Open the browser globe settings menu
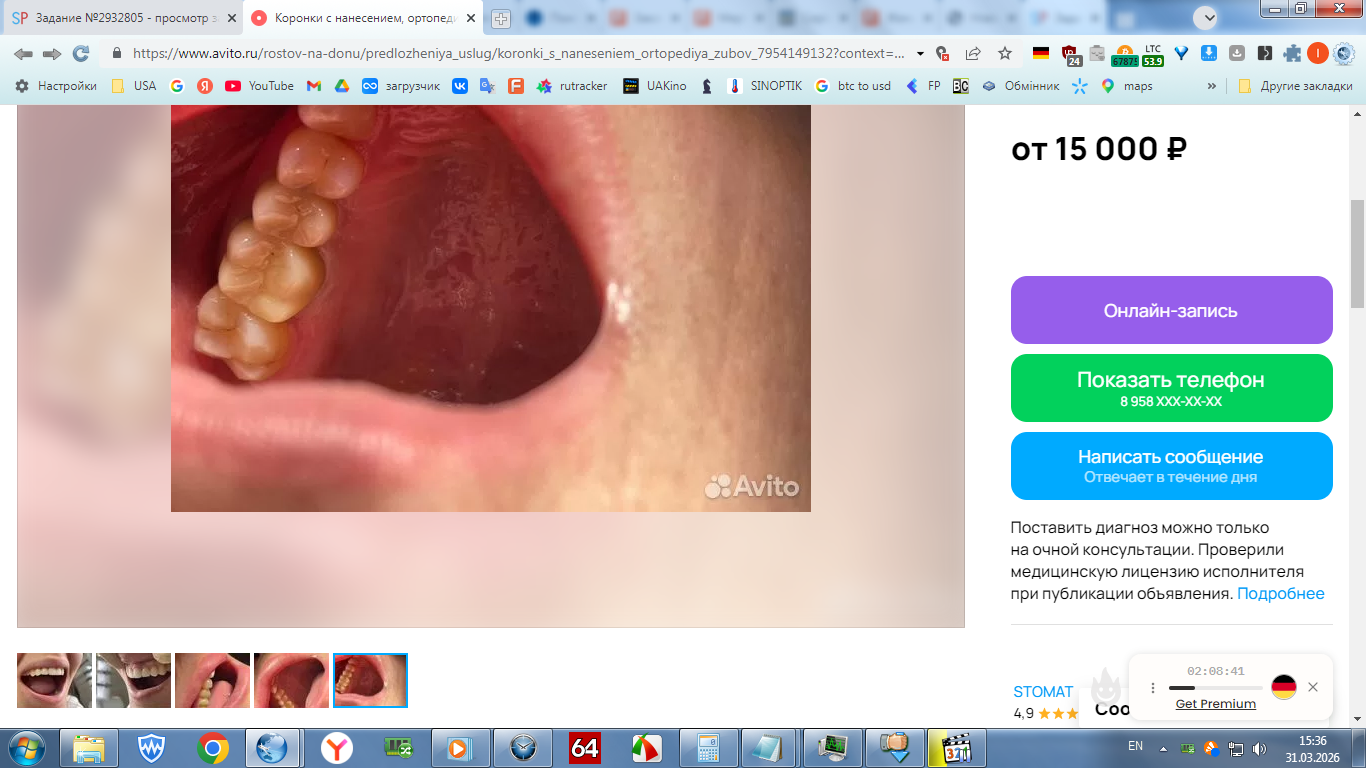This screenshot has width=1366, height=768. [x=1344, y=53]
